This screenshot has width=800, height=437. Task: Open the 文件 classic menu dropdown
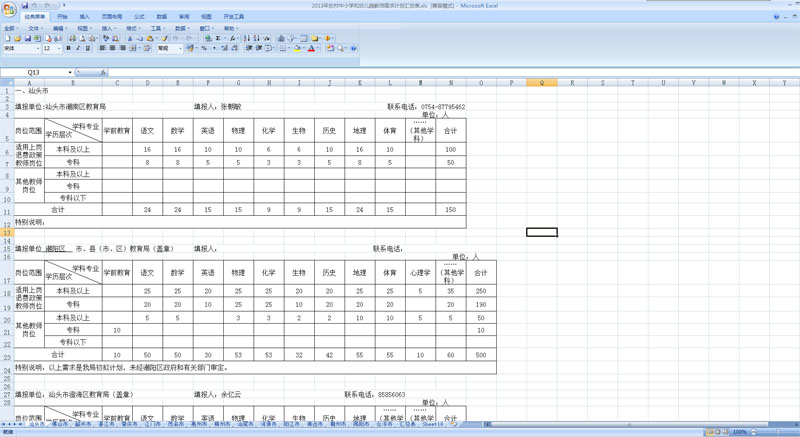pos(35,28)
